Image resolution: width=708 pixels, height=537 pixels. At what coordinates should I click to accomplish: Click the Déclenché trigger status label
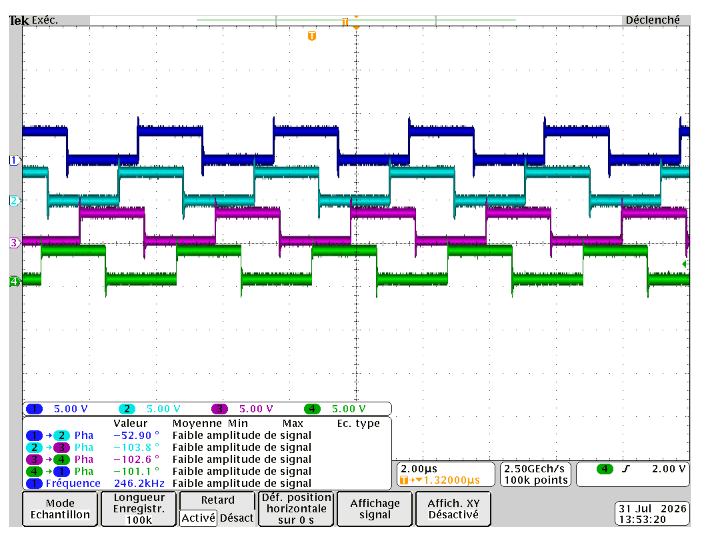click(x=652, y=20)
